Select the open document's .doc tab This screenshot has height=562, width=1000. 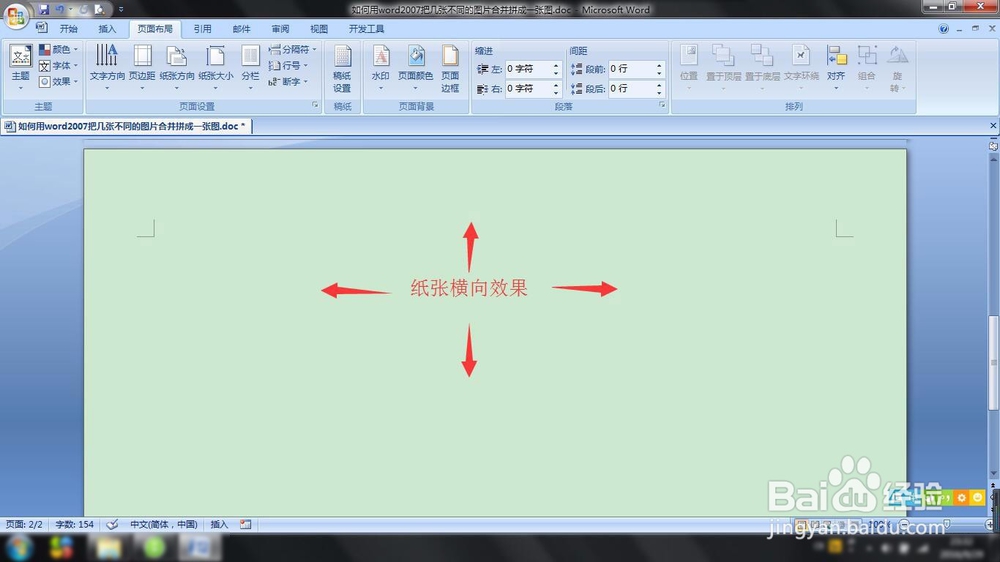tap(127, 126)
